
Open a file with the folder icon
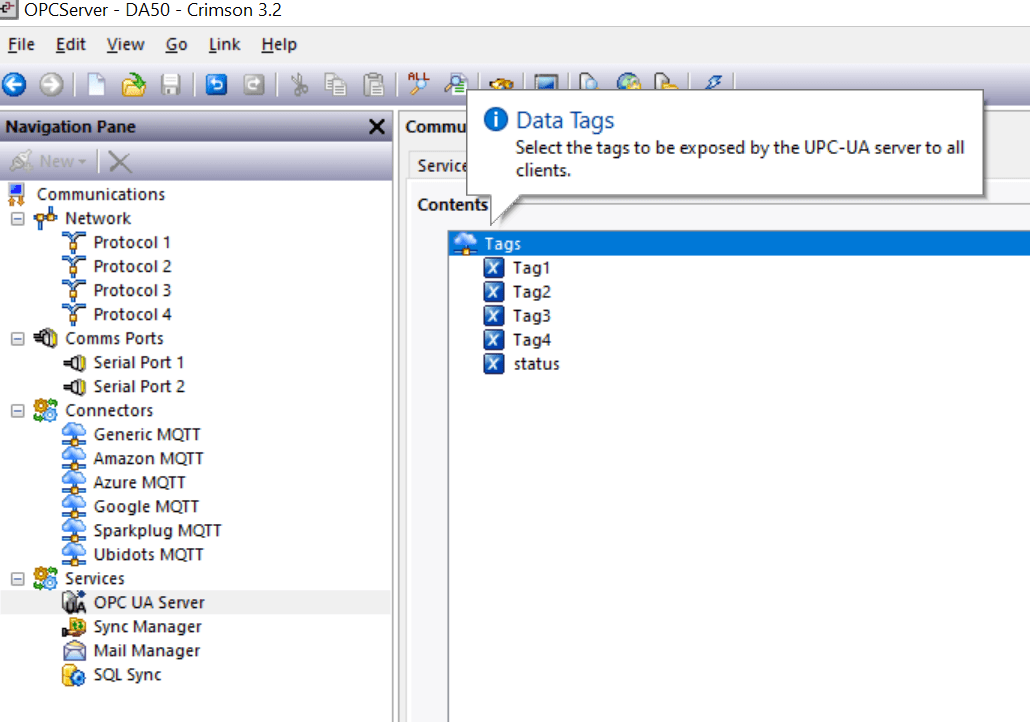tap(133, 85)
